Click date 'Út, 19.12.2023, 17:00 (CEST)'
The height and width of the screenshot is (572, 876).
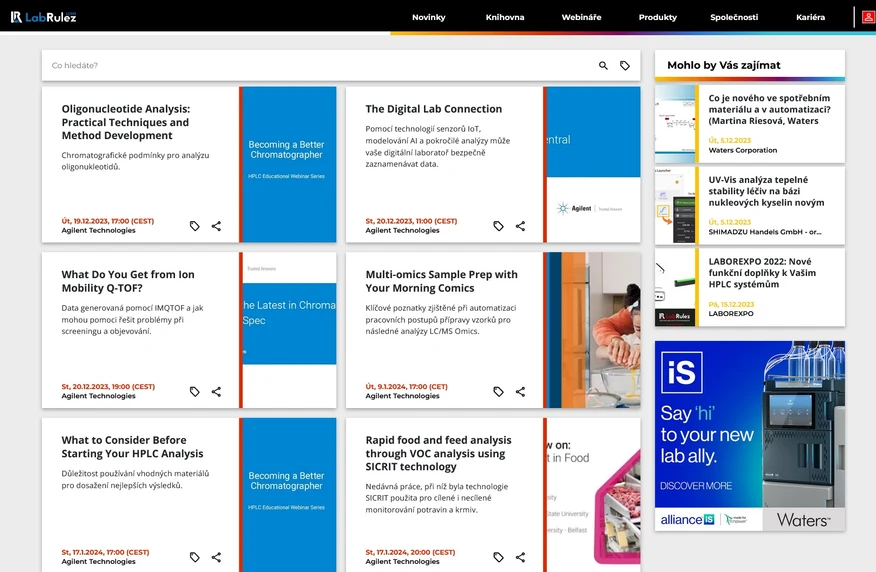click(x=108, y=221)
